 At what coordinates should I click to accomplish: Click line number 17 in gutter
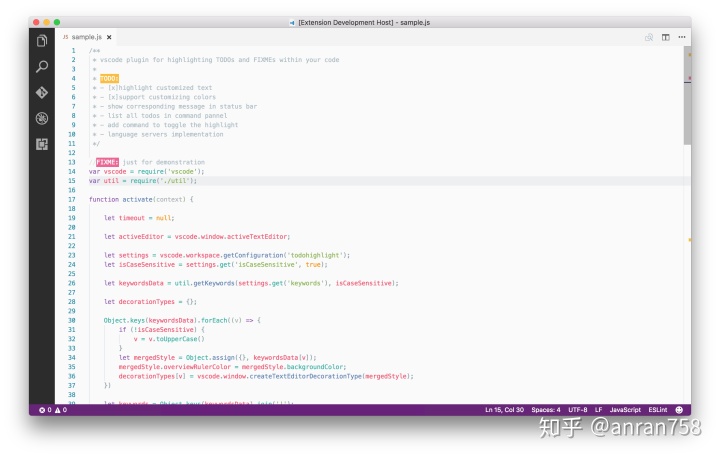click(x=72, y=199)
